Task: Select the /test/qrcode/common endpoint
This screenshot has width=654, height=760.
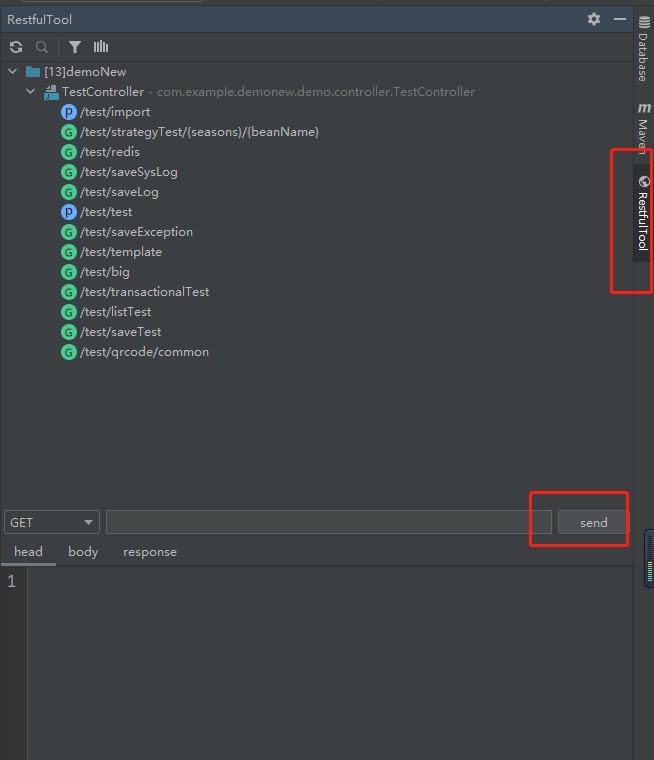Action: pyautogui.click(x=144, y=352)
